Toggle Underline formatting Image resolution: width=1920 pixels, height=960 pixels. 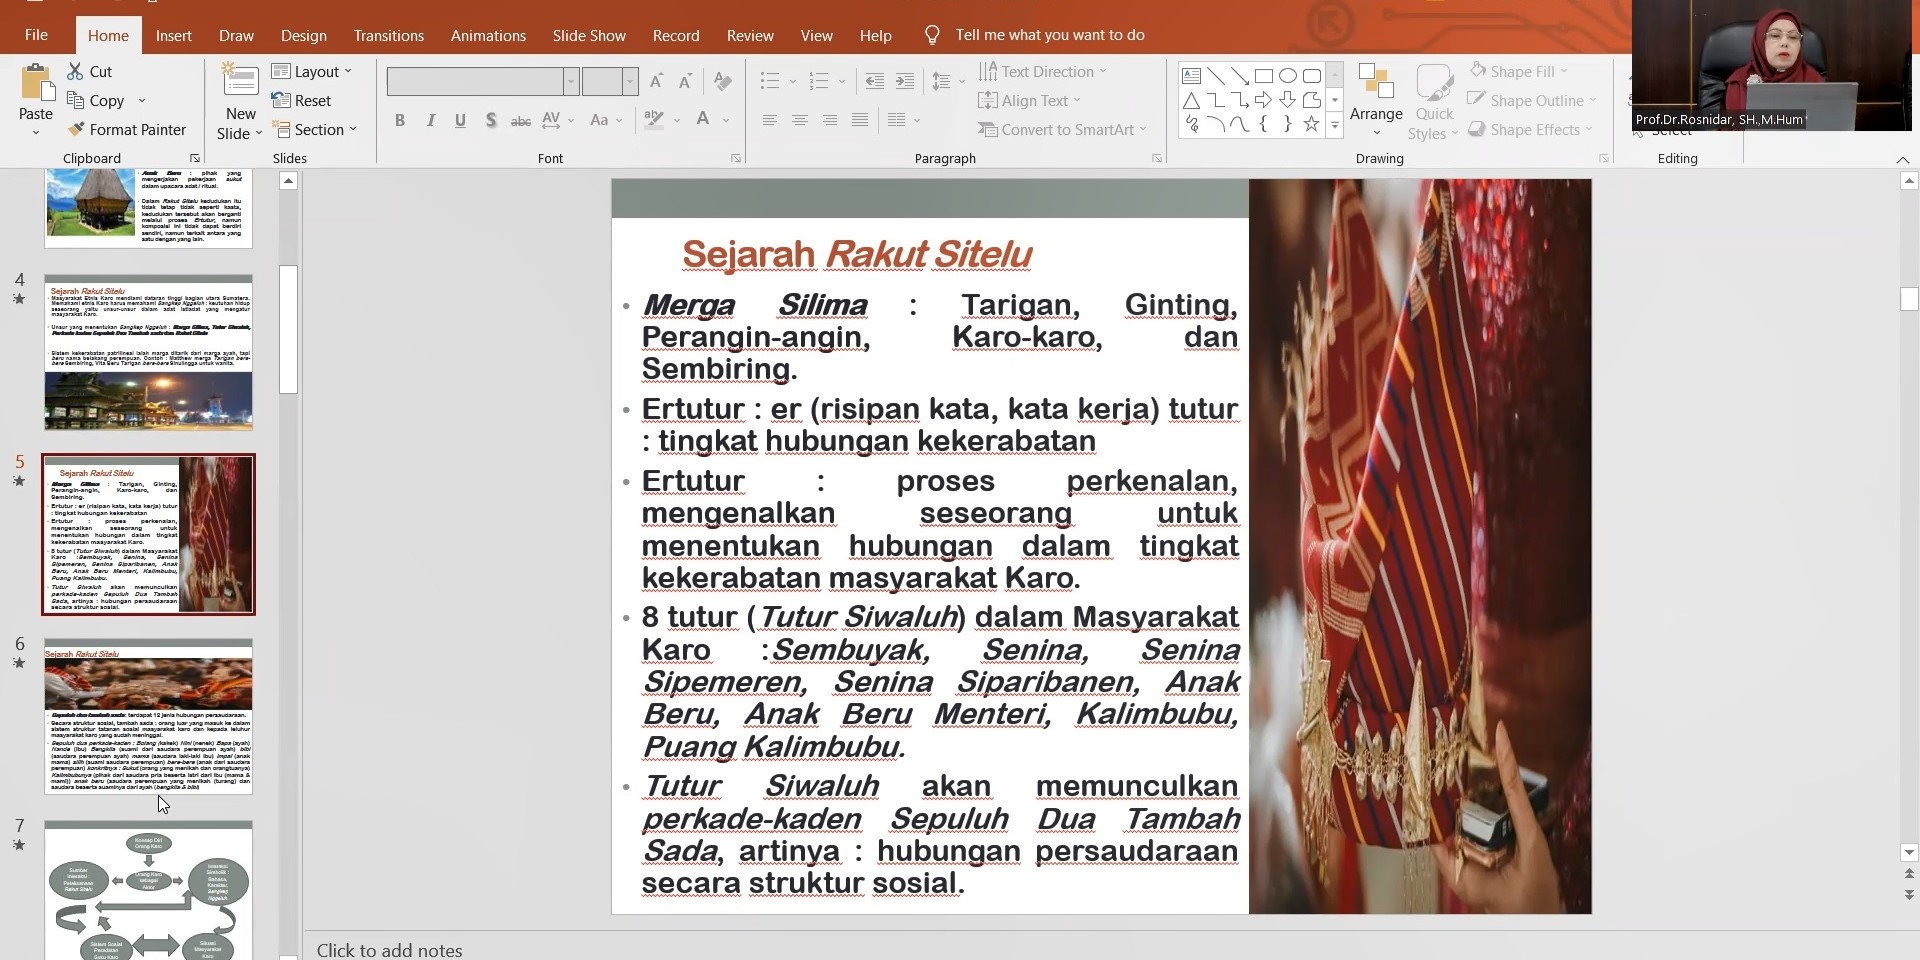(460, 120)
